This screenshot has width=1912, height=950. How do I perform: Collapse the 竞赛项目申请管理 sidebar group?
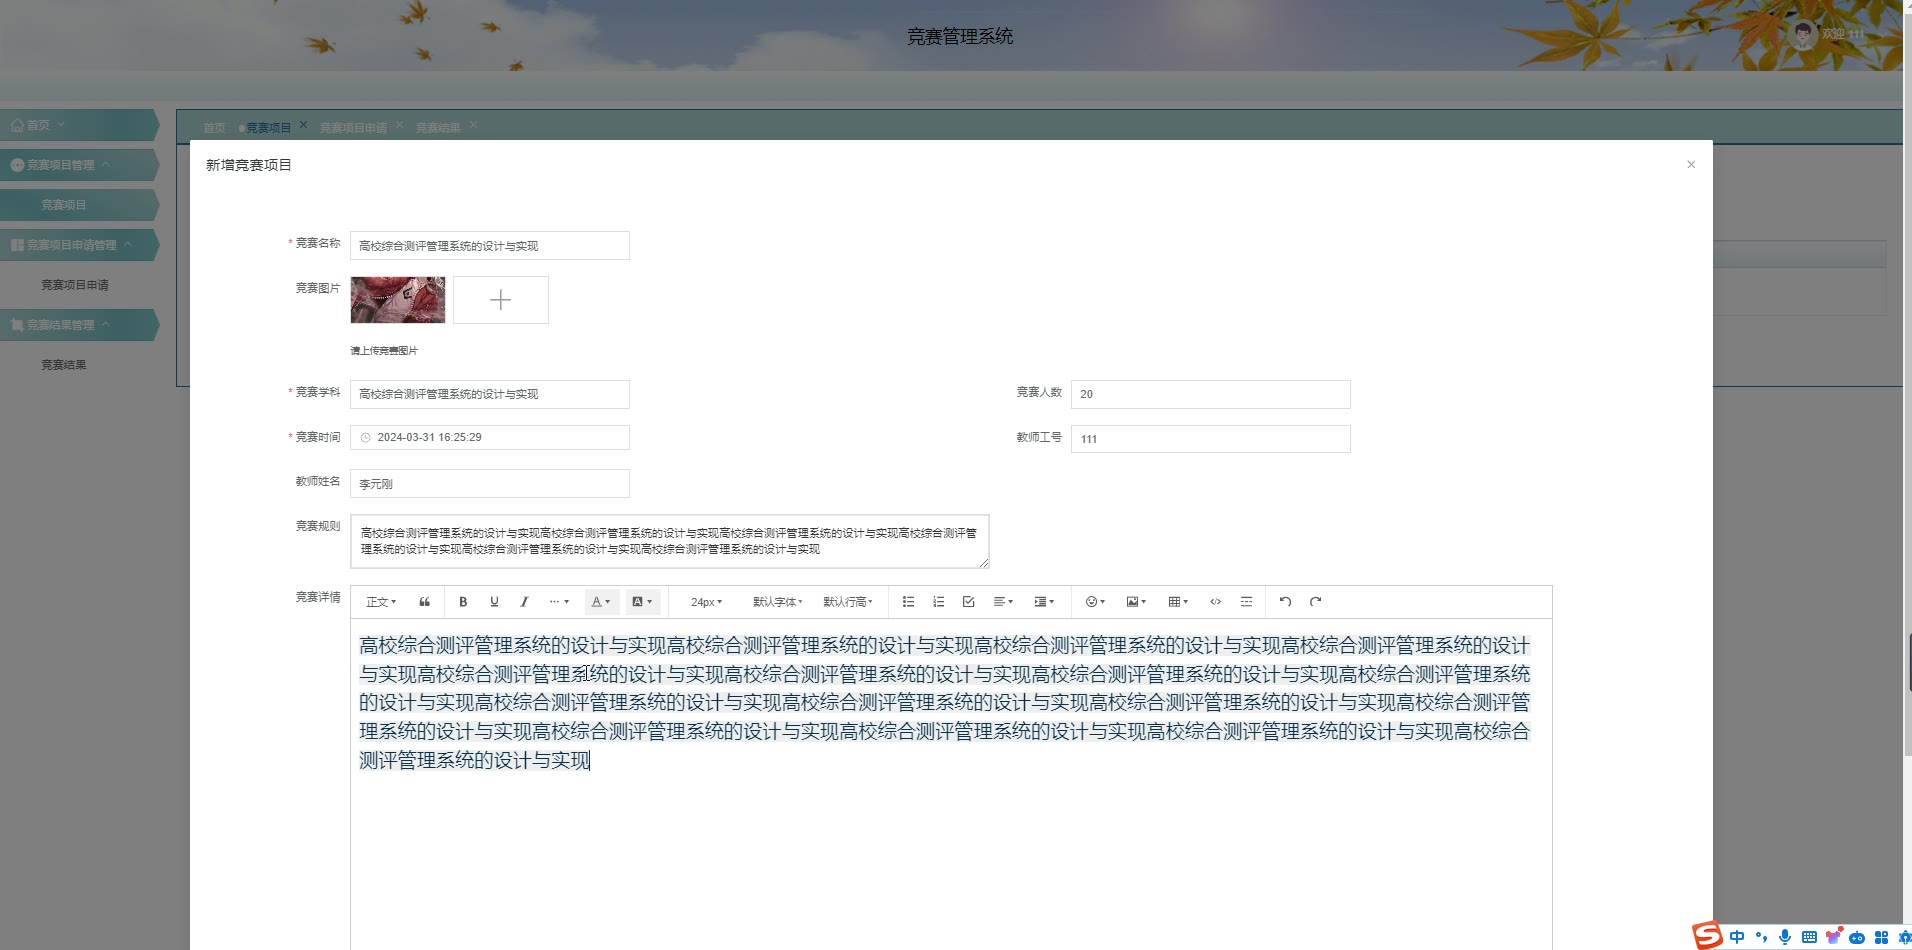click(78, 245)
